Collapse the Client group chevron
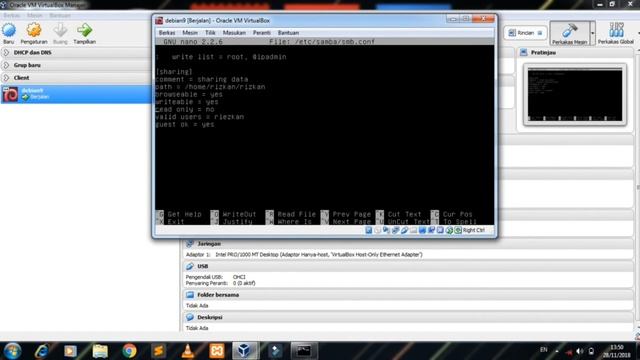The height and width of the screenshot is (360, 640). point(6,78)
